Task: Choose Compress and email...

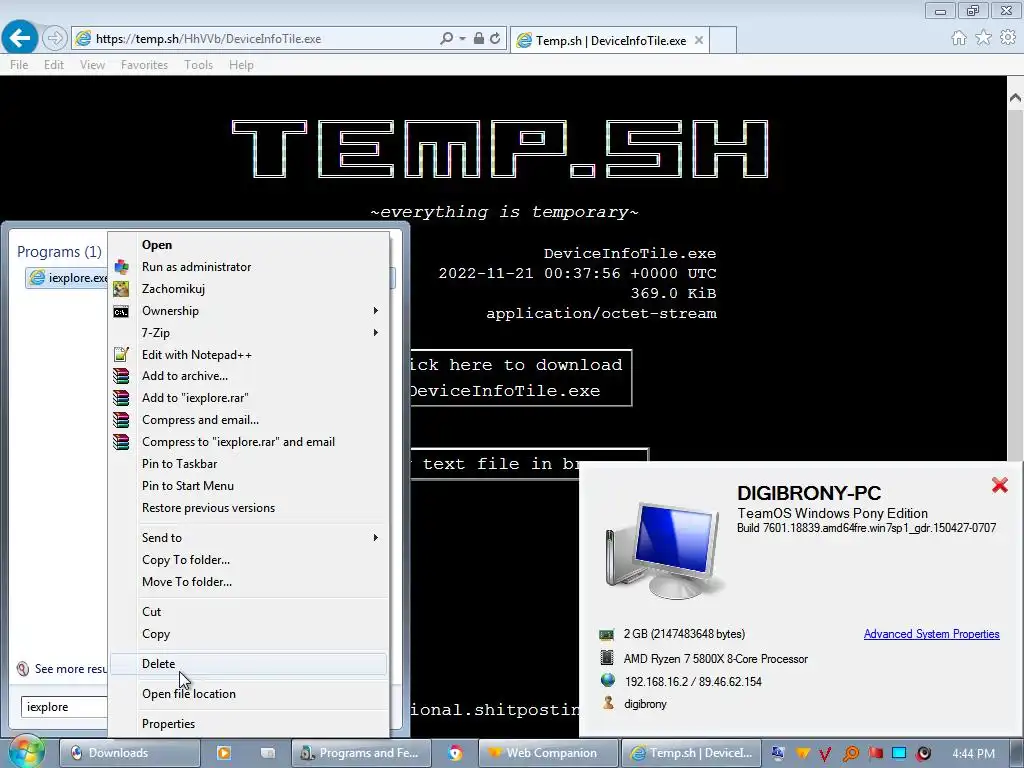Action: click(x=249, y=420)
